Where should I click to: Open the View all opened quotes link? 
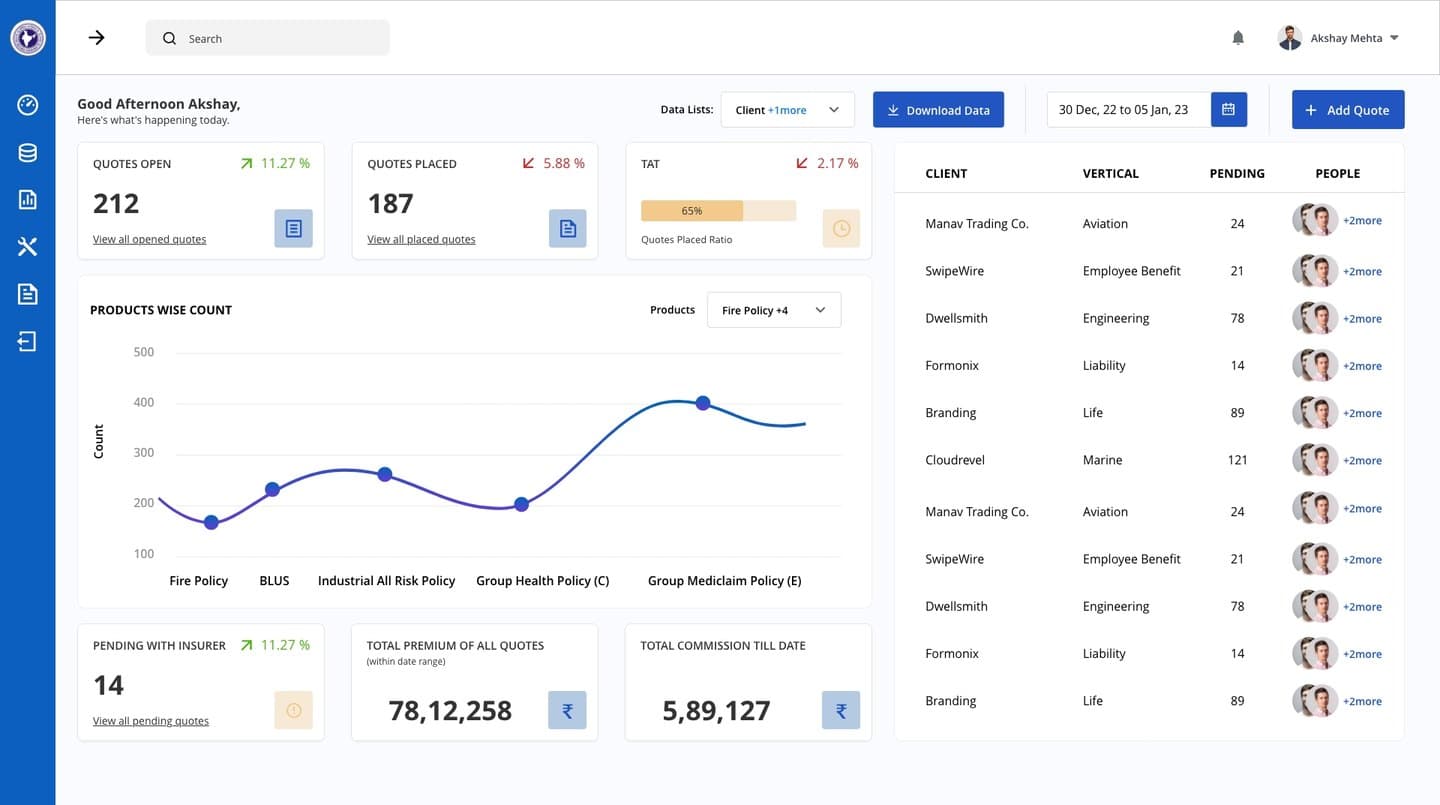[x=149, y=239]
